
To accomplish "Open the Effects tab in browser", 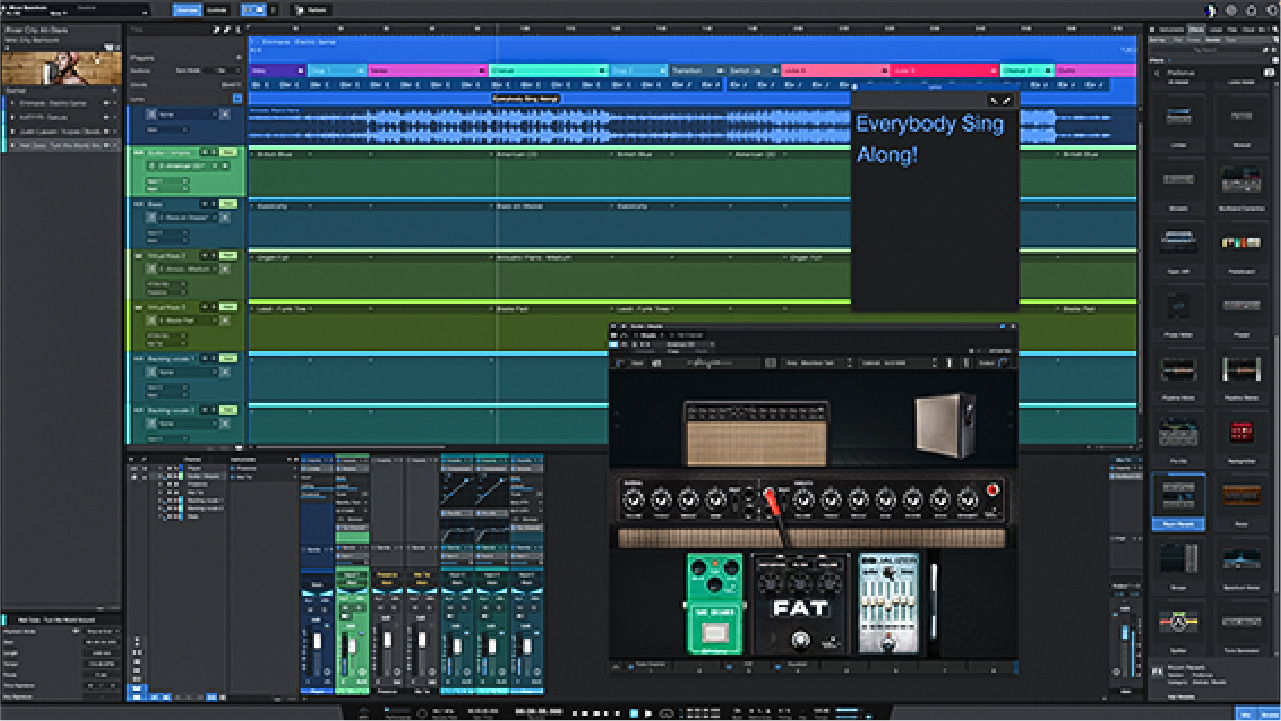I will (x=1197, y=30).
